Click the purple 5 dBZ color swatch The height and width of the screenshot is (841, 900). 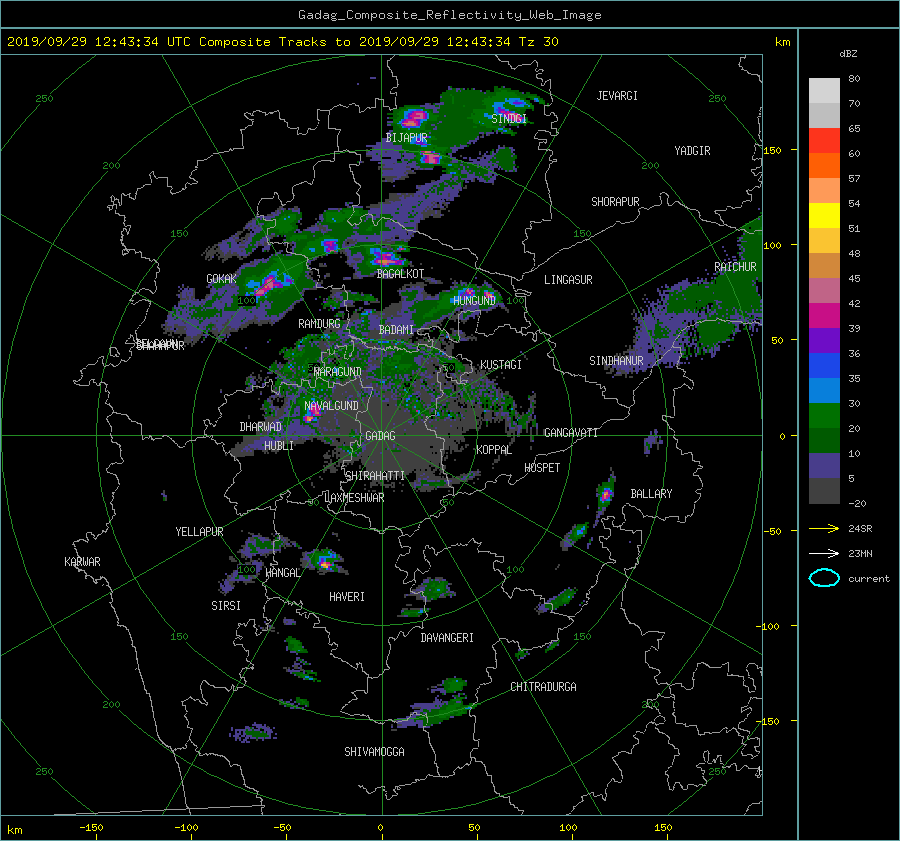click(824, 465)
